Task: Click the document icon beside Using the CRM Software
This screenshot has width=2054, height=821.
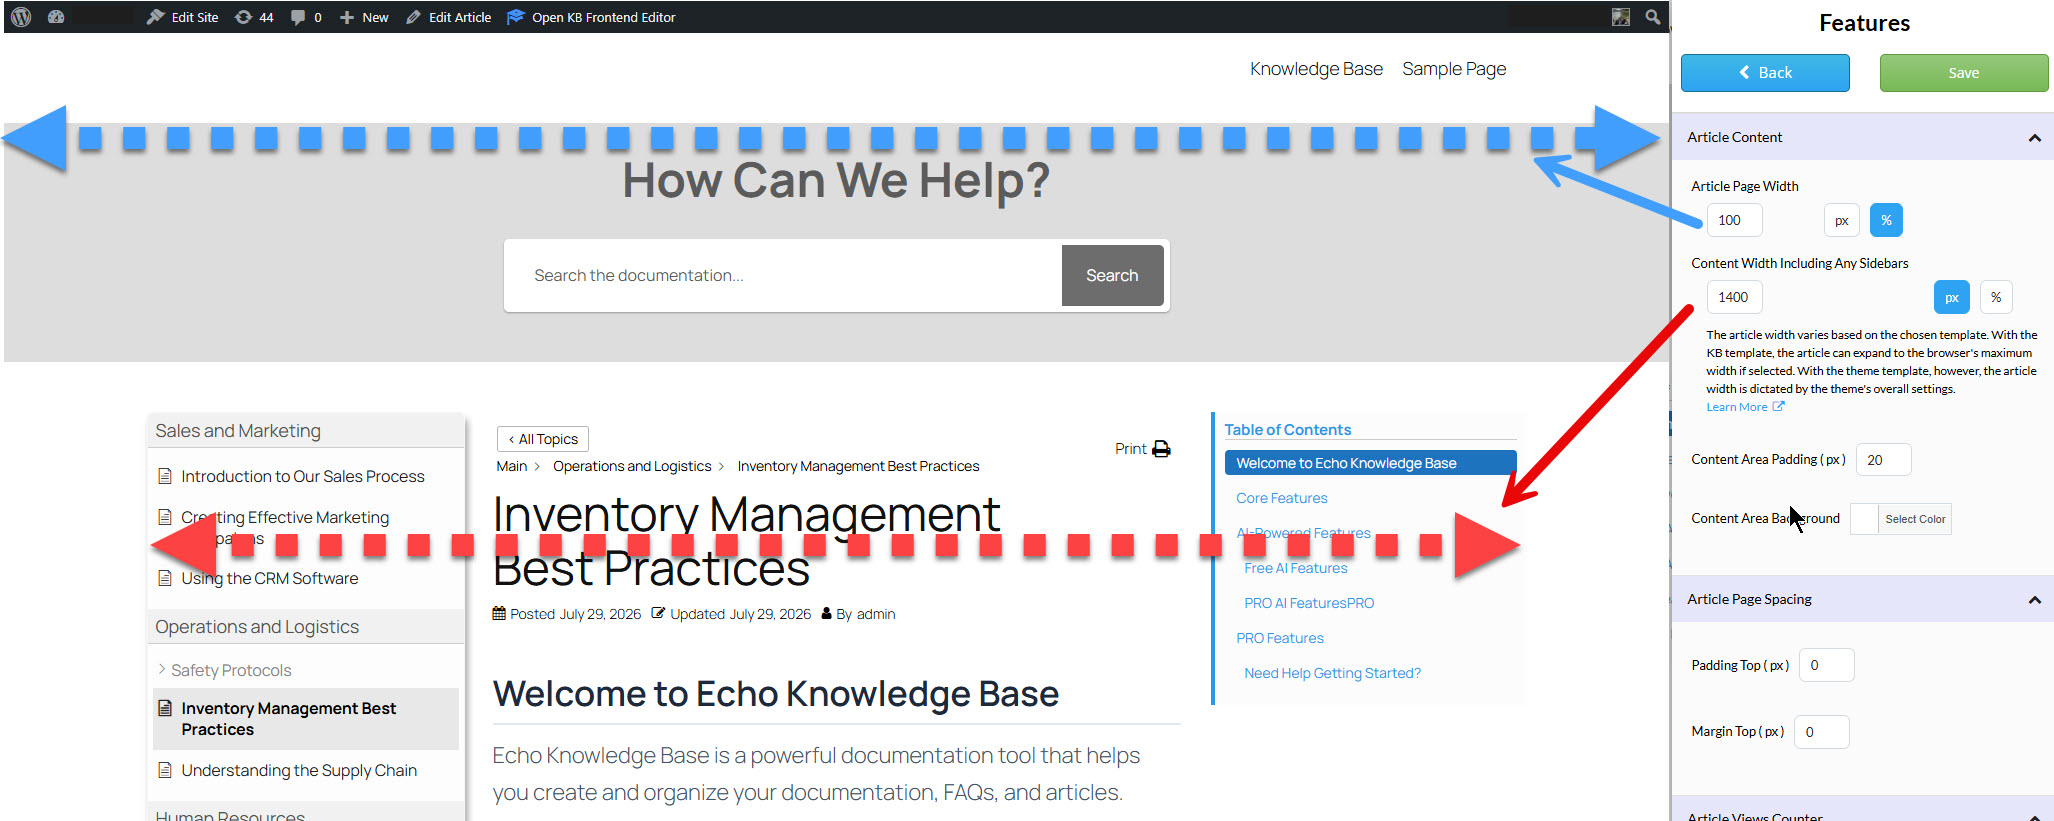Action: click(x=165, y=578)
